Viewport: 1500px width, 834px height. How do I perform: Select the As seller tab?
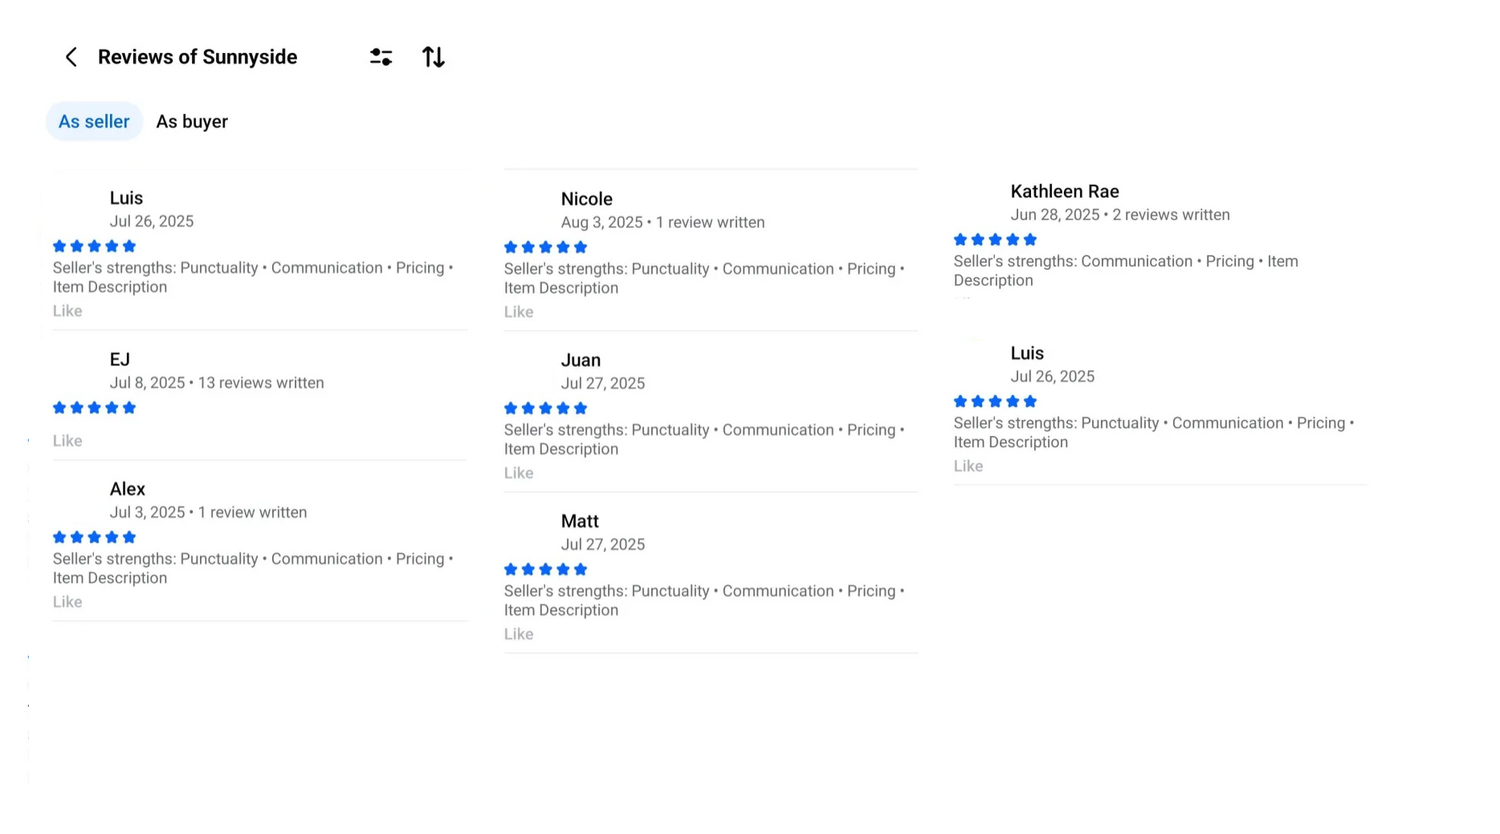[x=94, y=122]
